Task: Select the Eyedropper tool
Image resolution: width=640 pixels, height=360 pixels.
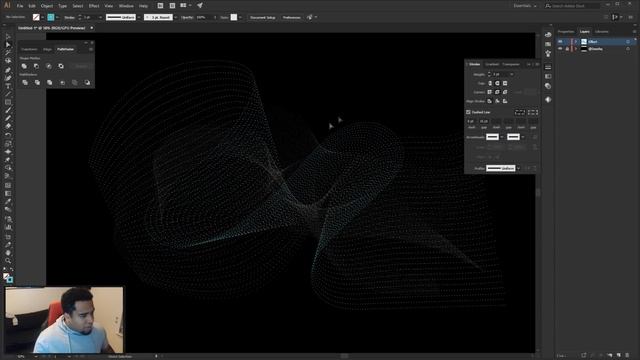Action: click(x=8, y=202)
